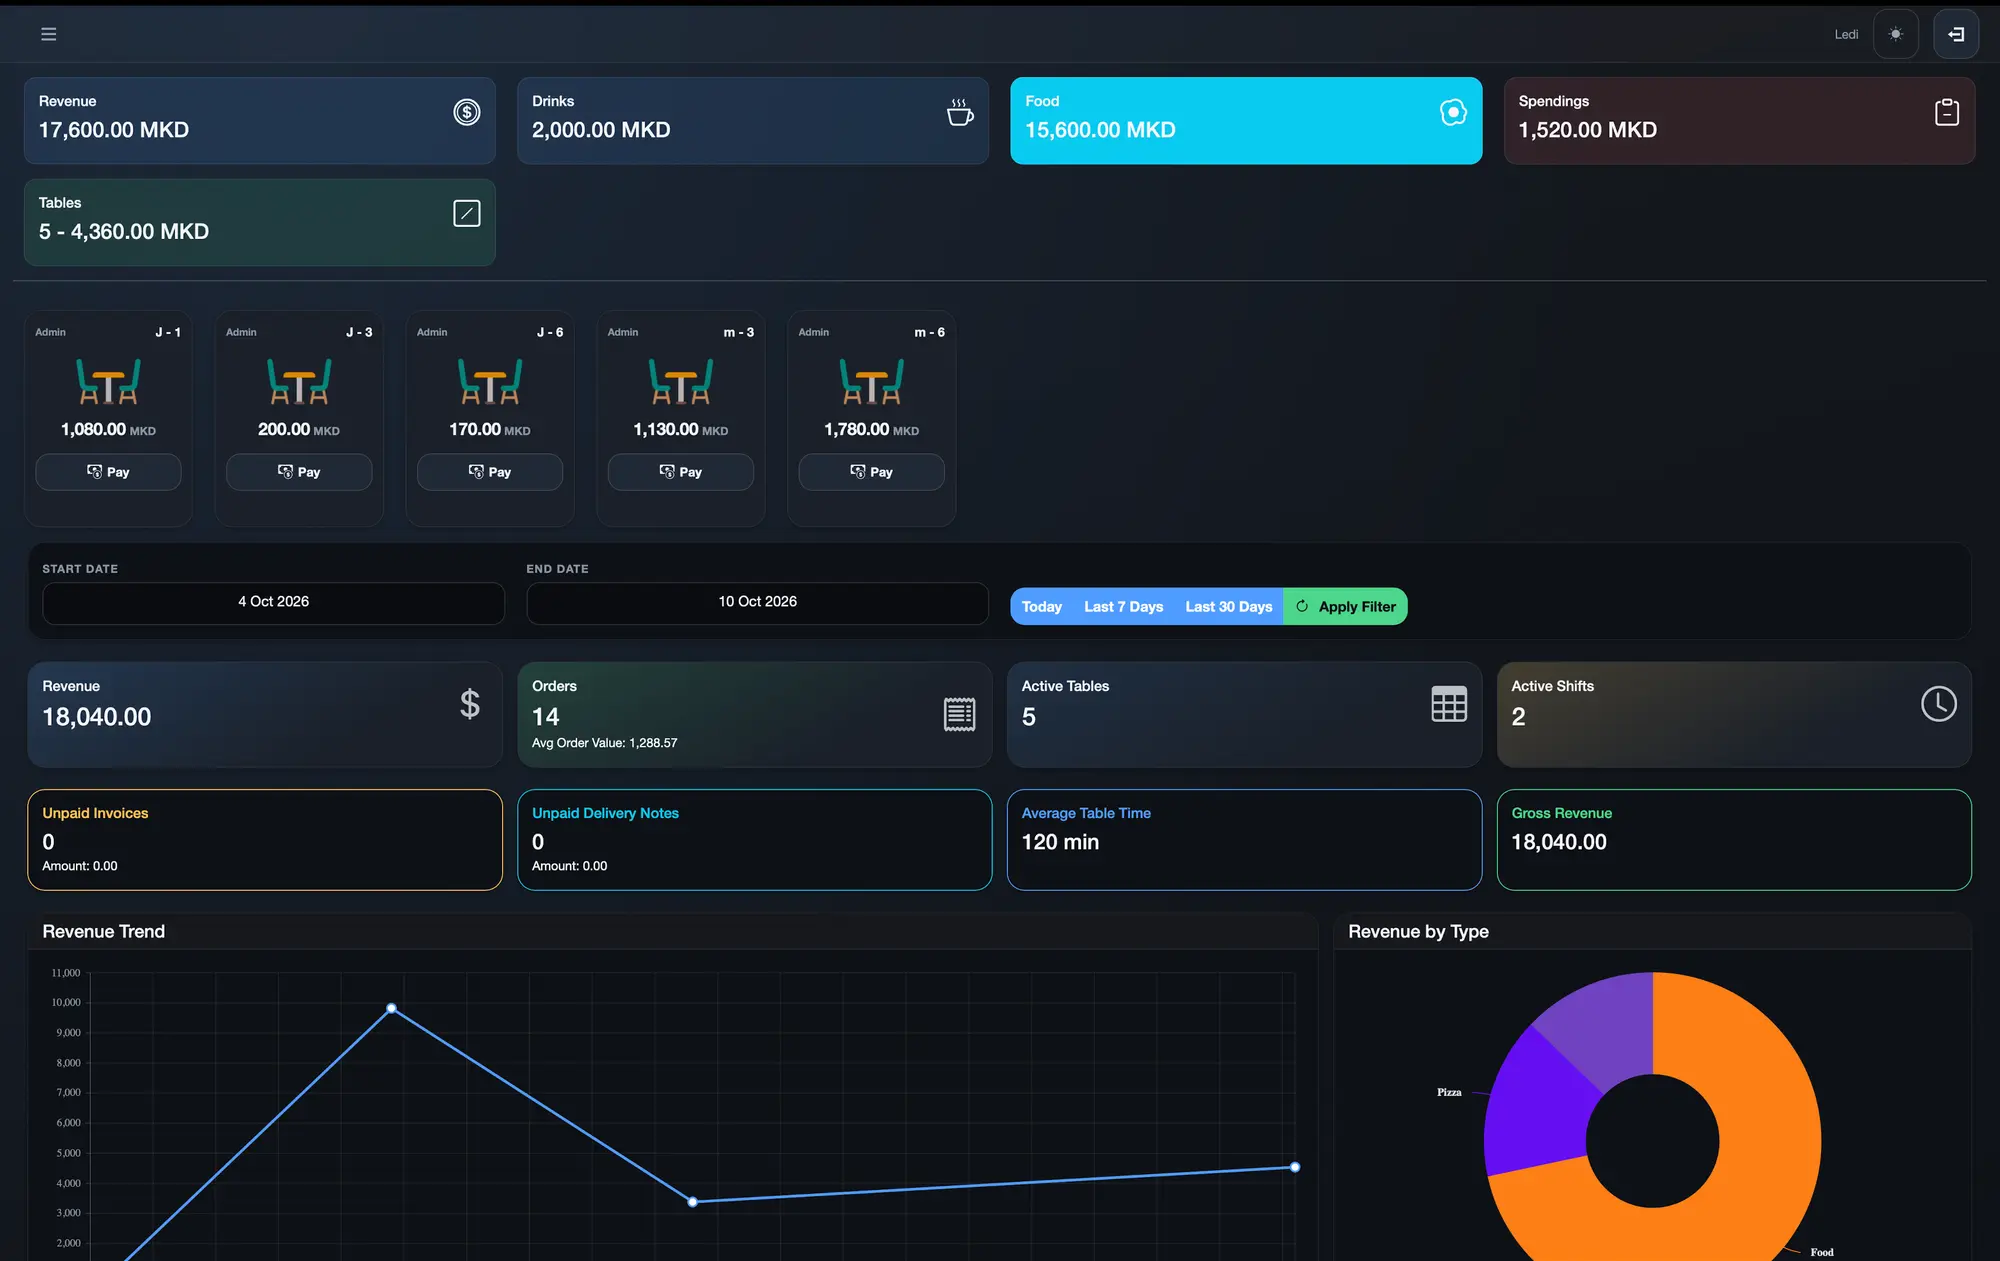Viewport: 2000px width, 1261px height.
Task: Click the Tables card square icon
Action: pos(466,213)
